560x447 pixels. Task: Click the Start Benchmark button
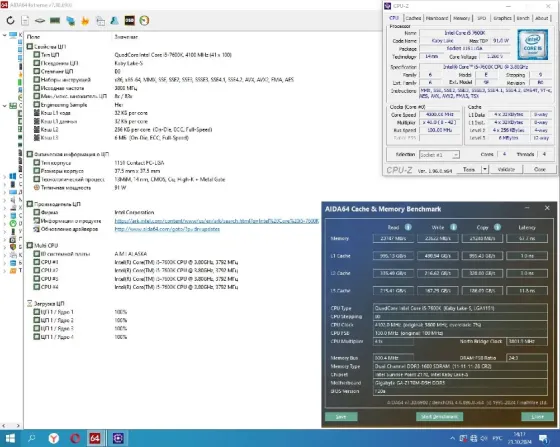tap(439, 417)
